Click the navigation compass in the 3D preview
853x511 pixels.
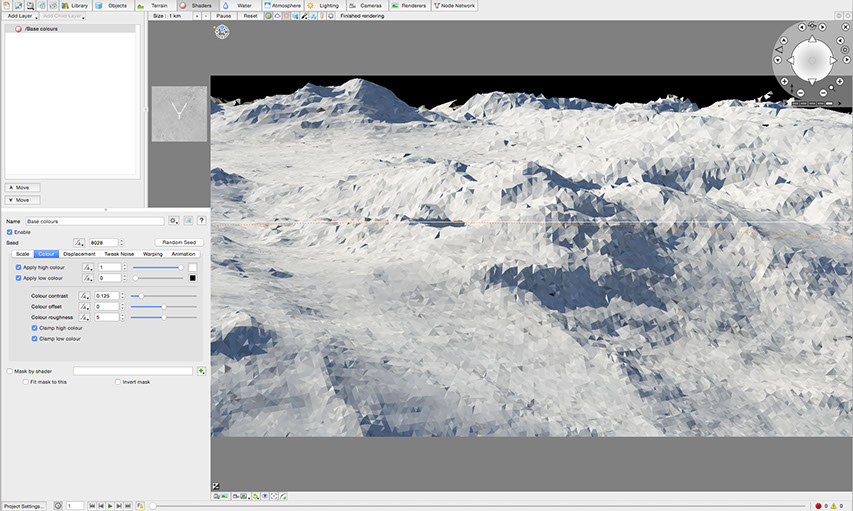coord(811,62)
